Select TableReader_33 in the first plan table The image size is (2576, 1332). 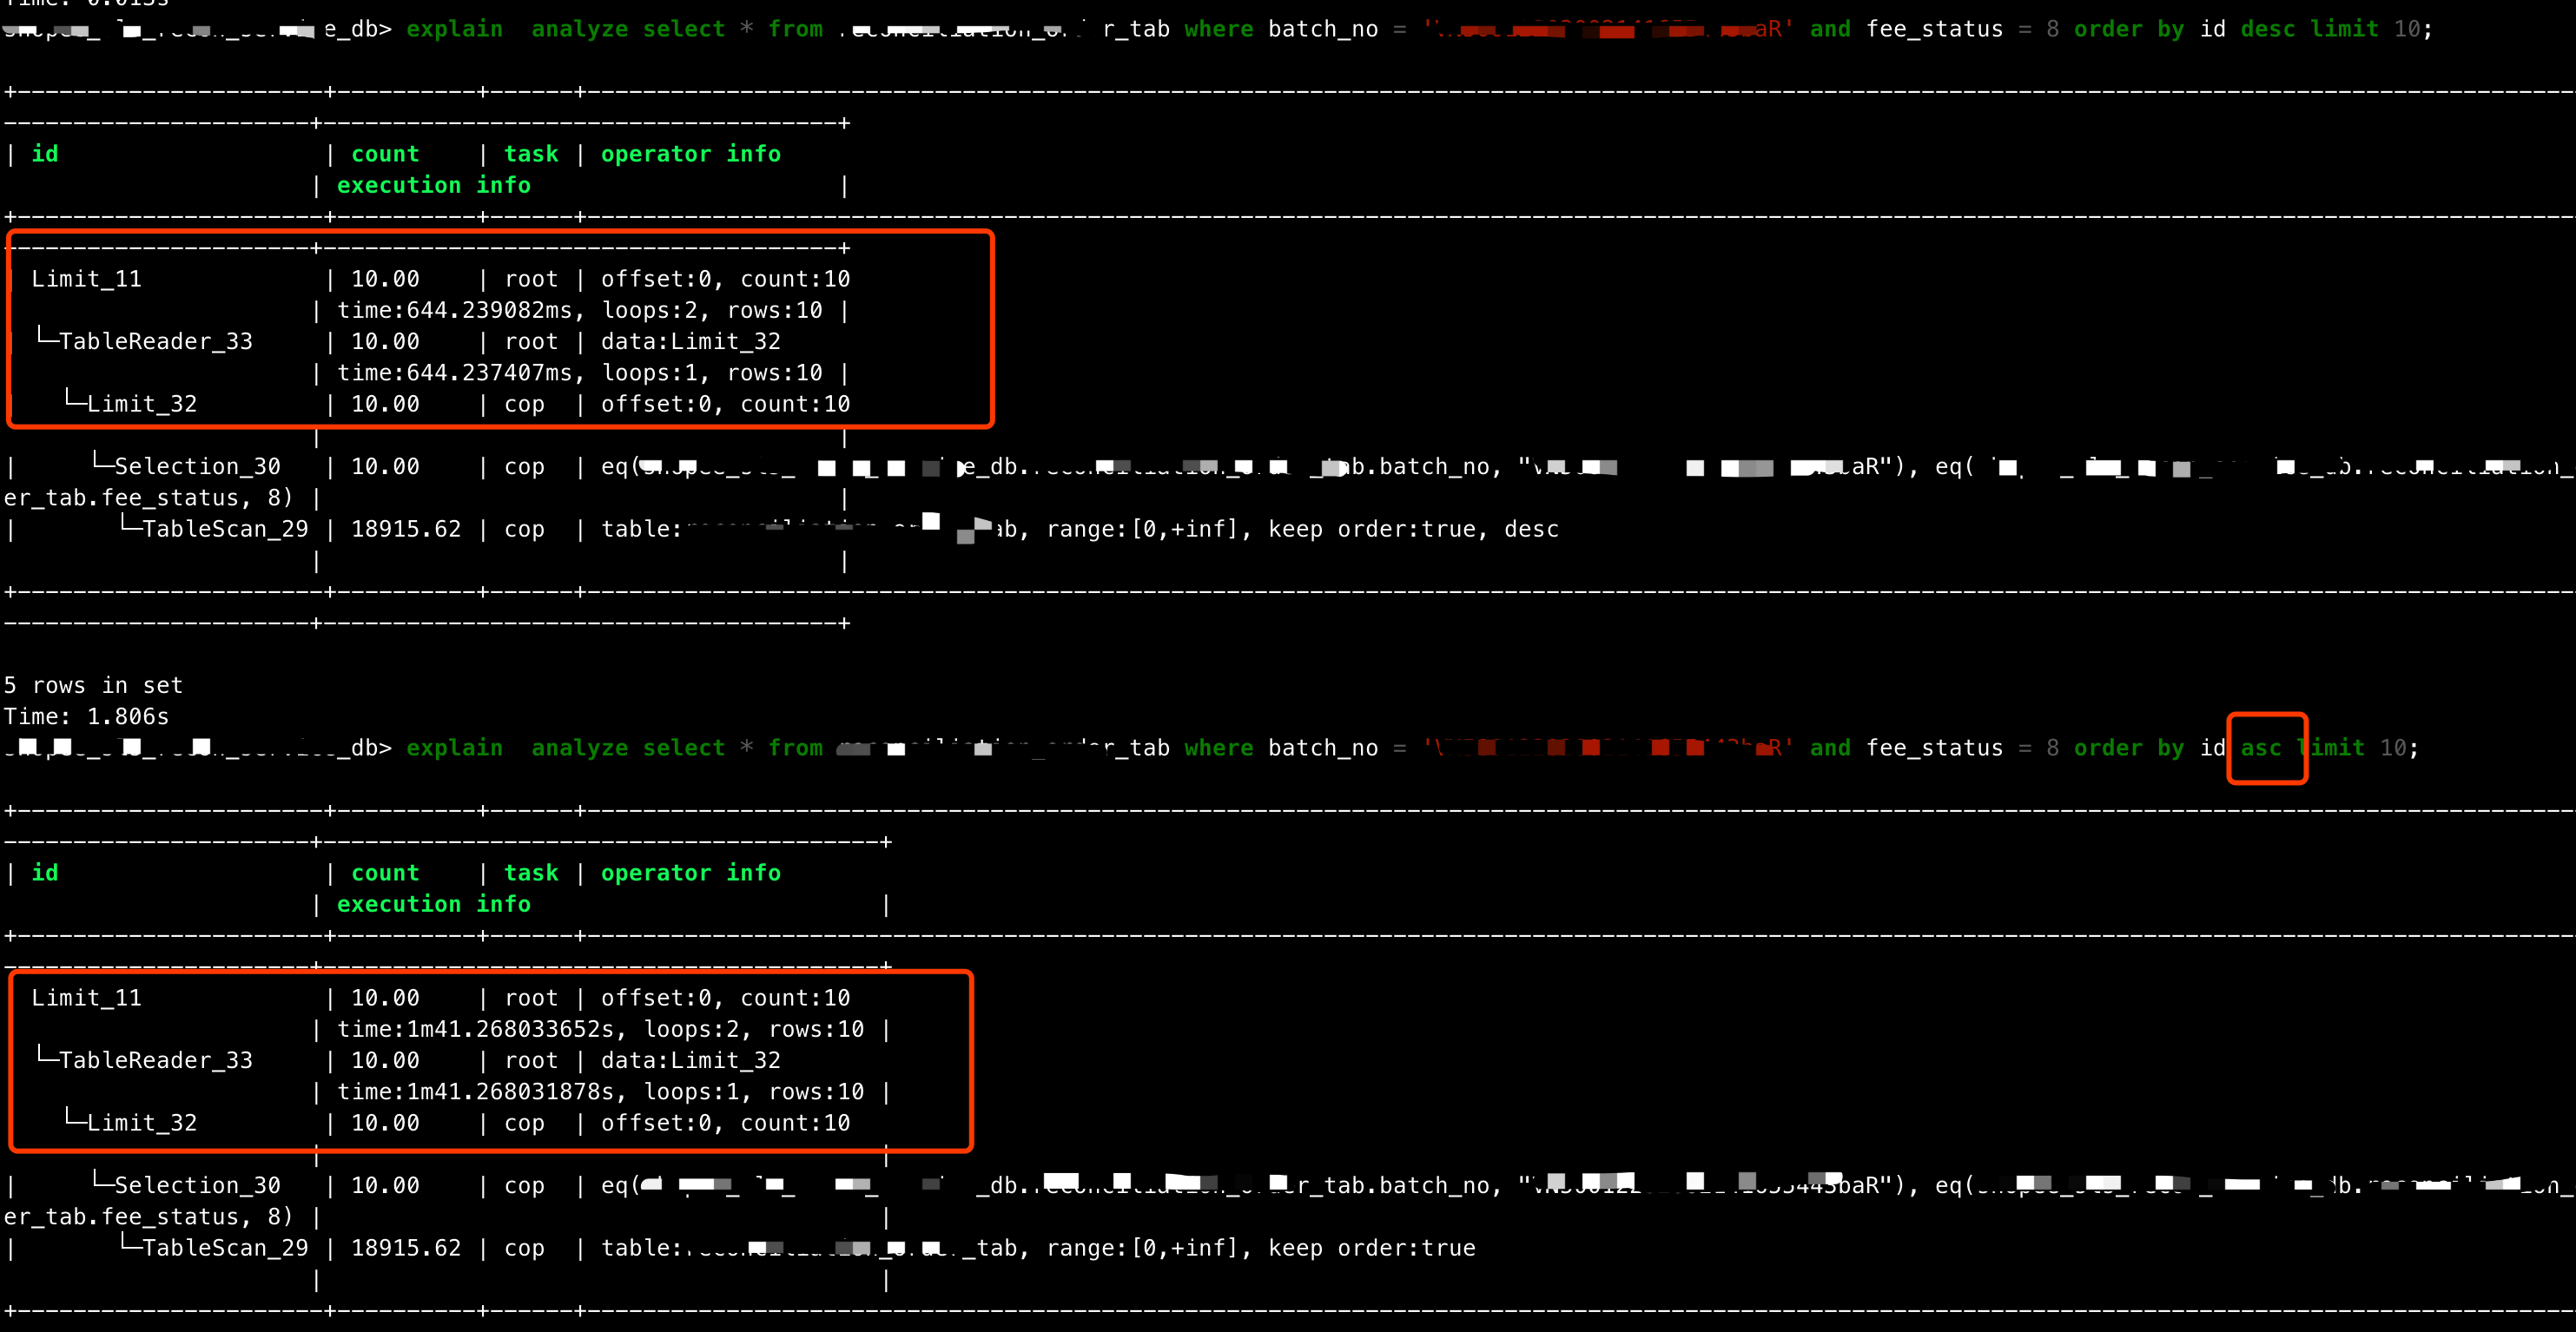click(x=155, y=341)
